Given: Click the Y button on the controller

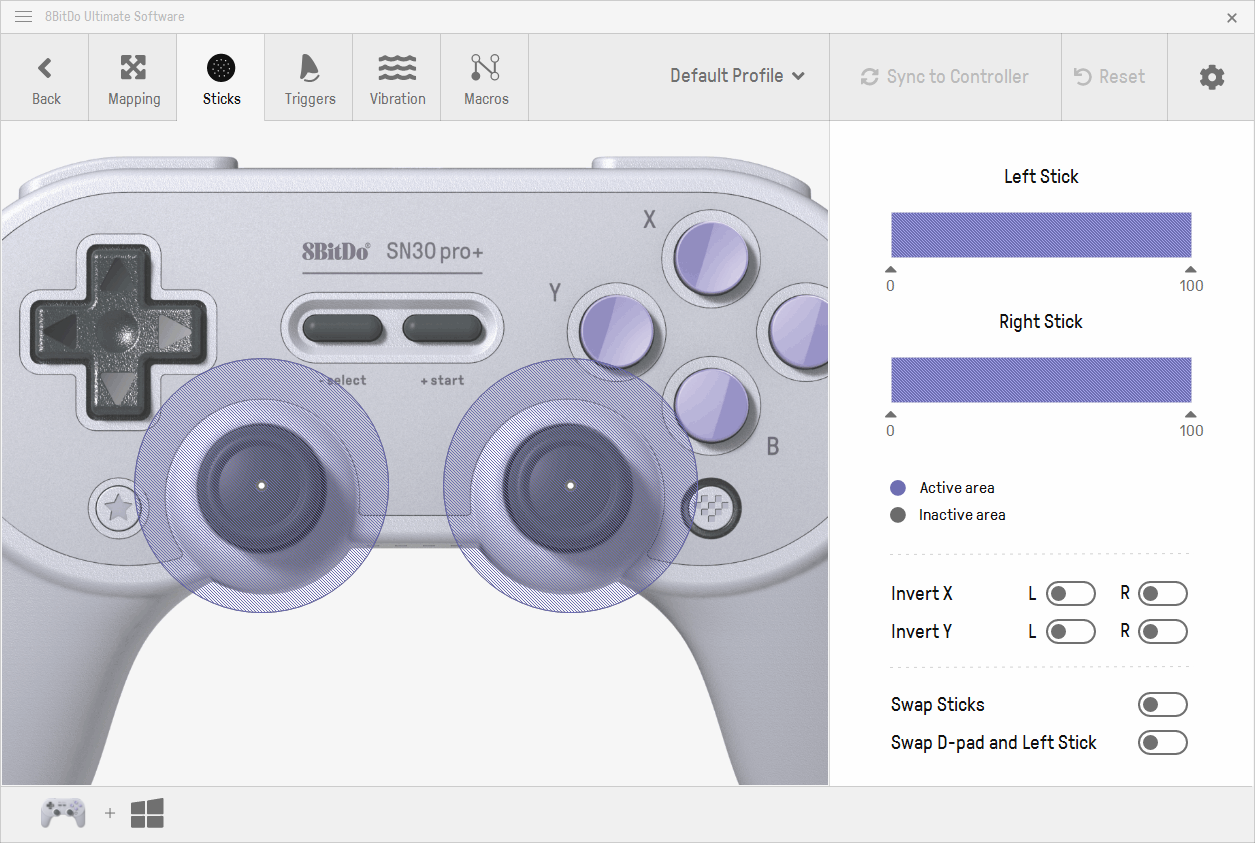Looking at the screenshot, I should tap(617, 330).
